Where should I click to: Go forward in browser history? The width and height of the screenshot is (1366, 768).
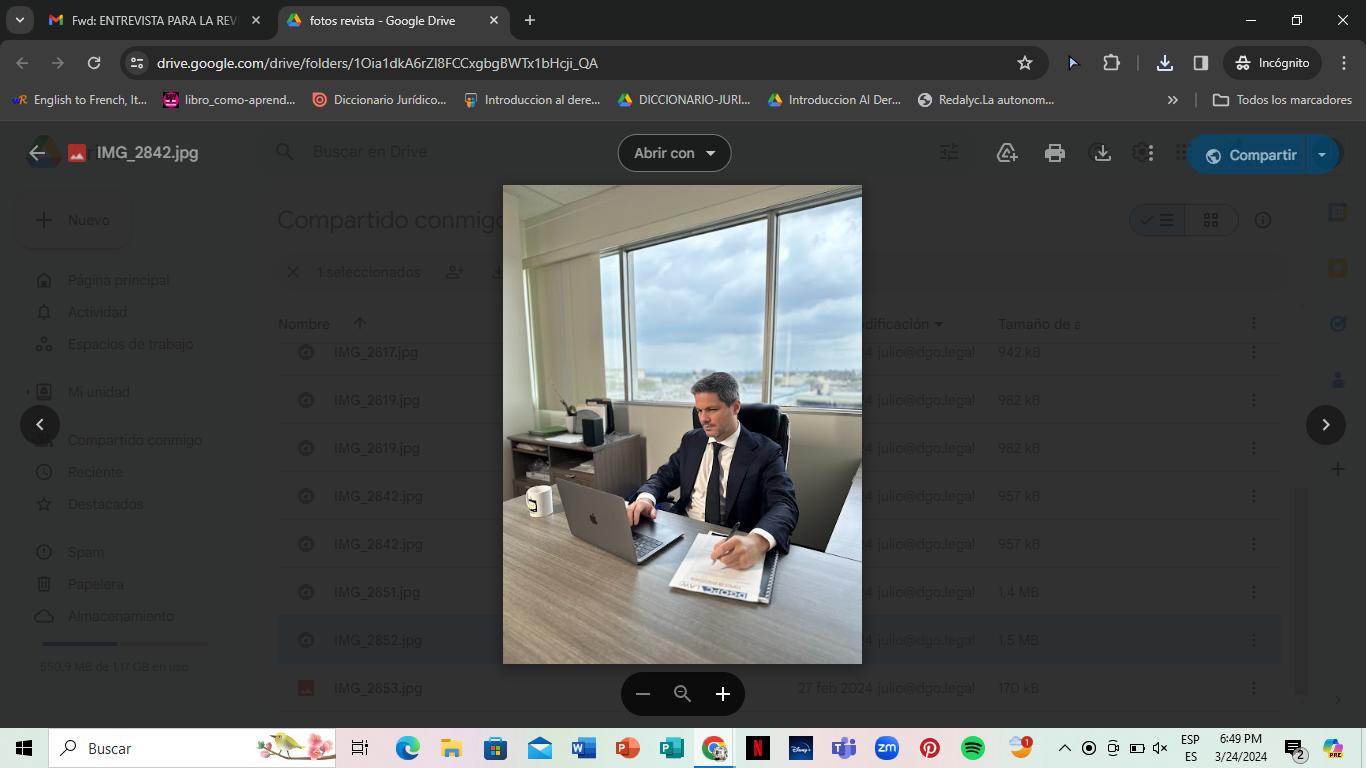tap(58, 63)
